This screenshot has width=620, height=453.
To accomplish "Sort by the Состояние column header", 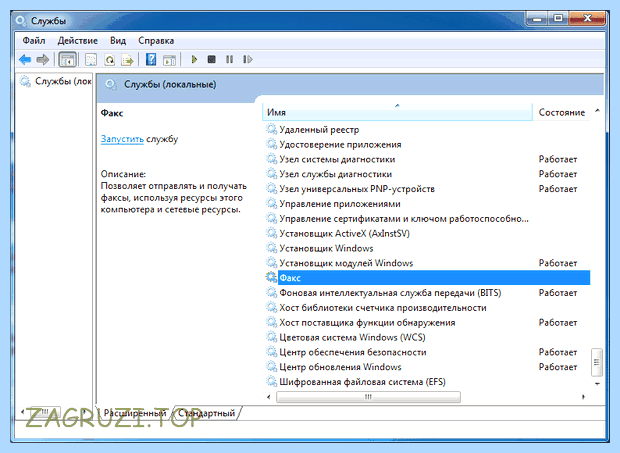I will tap(561, 112).
